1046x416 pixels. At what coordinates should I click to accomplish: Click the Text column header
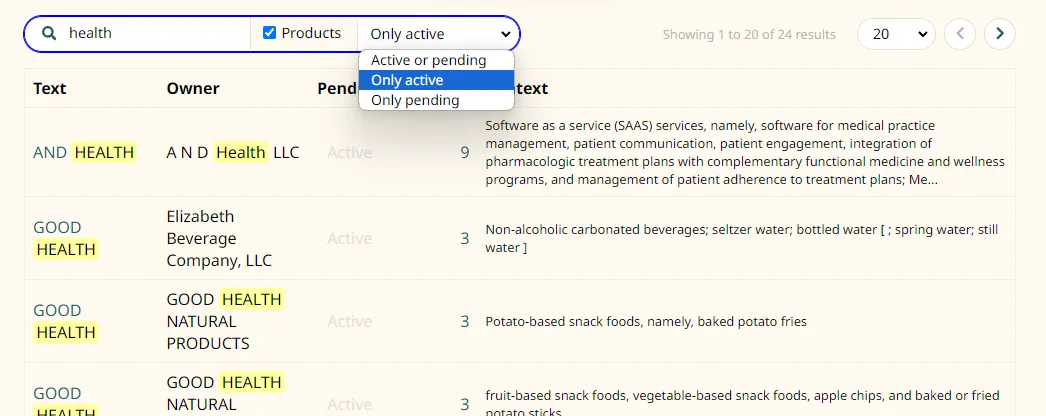tap(50, 88)
